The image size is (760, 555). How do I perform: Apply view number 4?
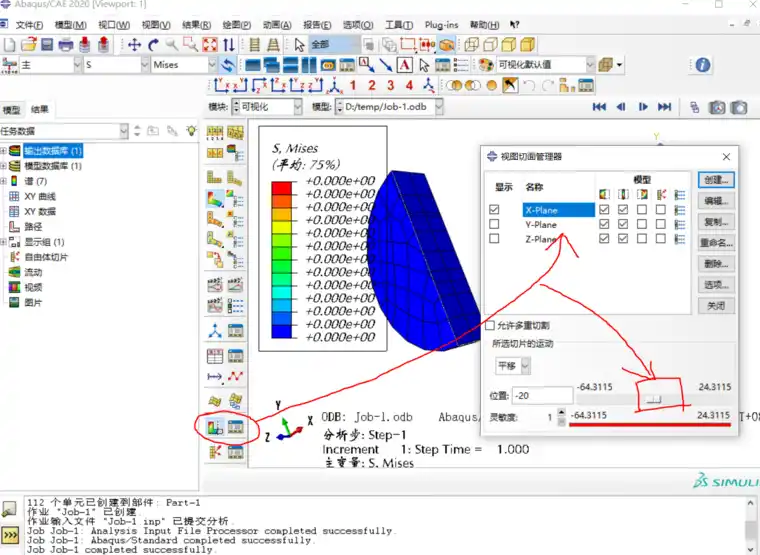pos(410,85)
